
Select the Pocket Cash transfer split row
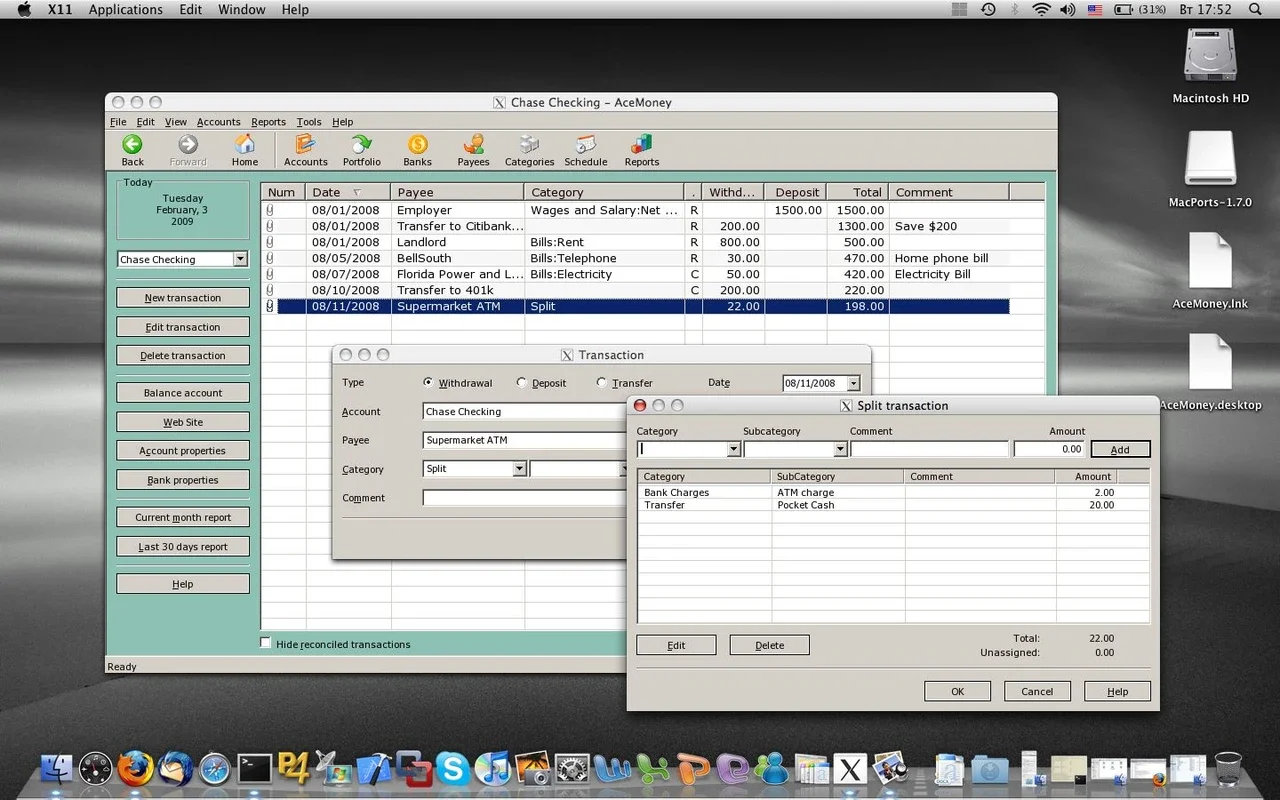point(893,505)
